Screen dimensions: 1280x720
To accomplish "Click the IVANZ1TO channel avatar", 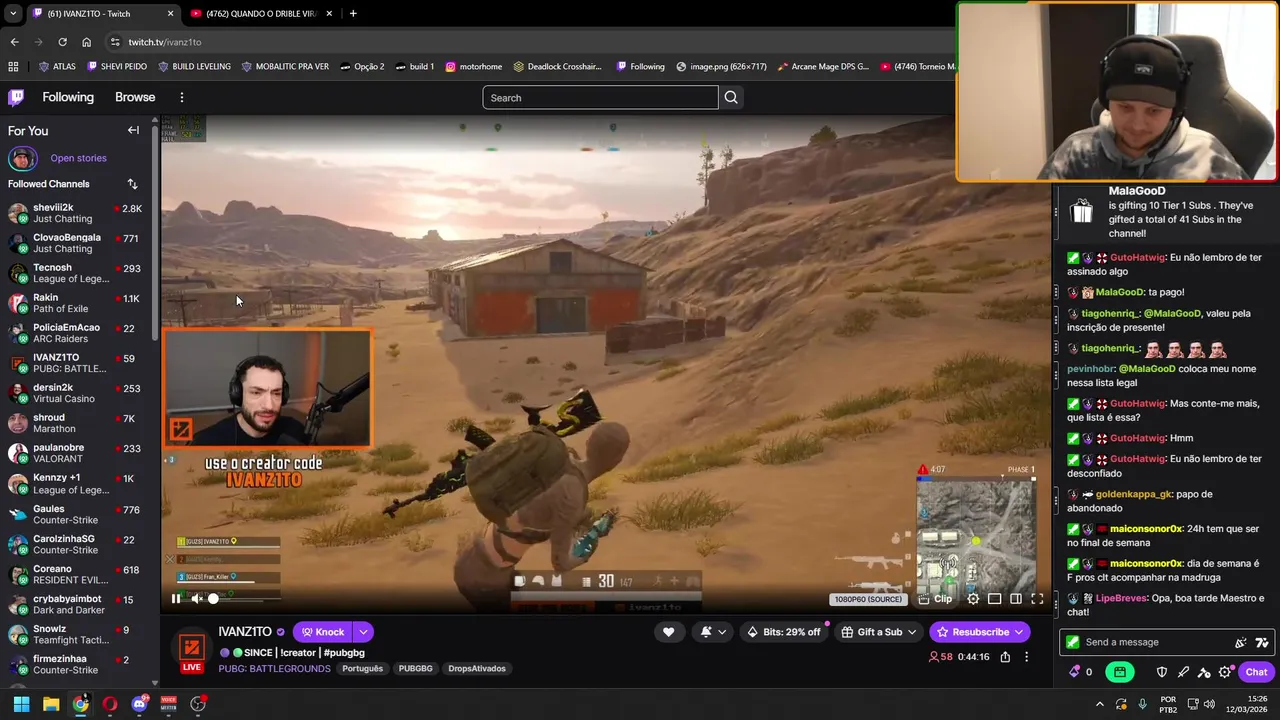I will [x=192, y=648].
